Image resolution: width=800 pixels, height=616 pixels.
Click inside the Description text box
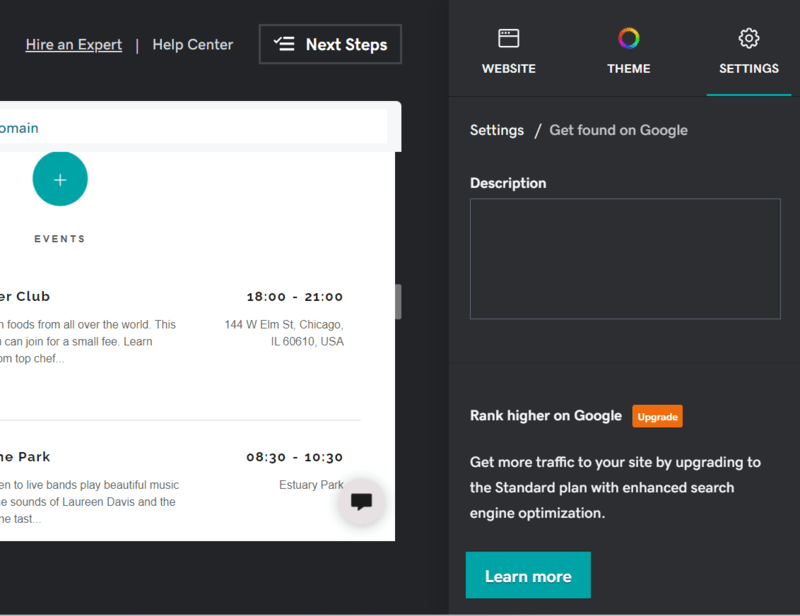[x=624, y=258]
